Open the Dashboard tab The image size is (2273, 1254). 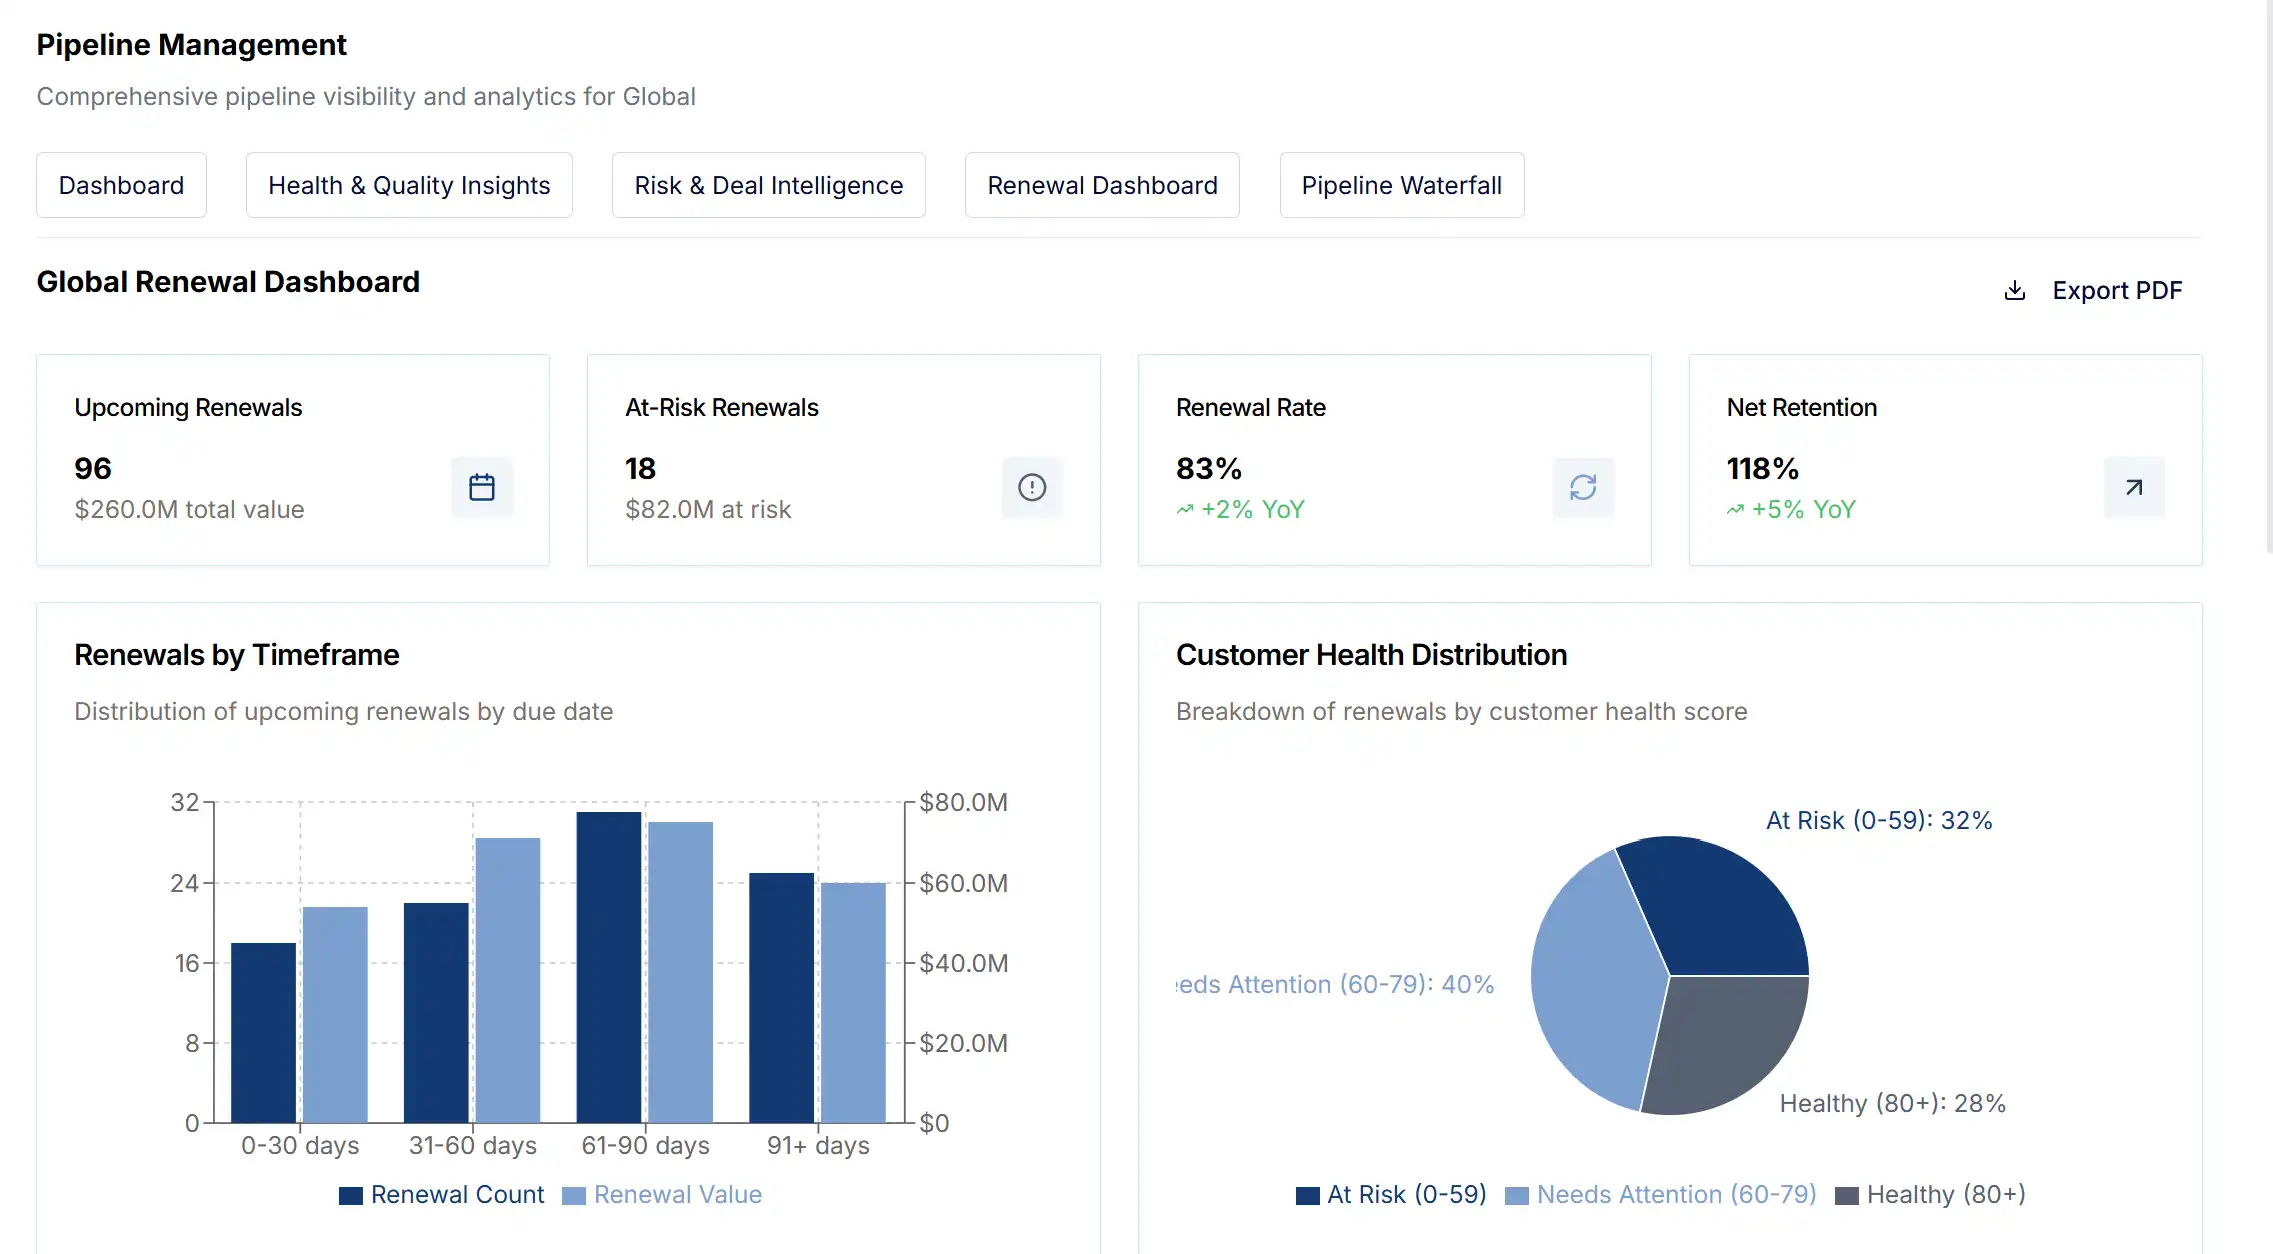121,185
